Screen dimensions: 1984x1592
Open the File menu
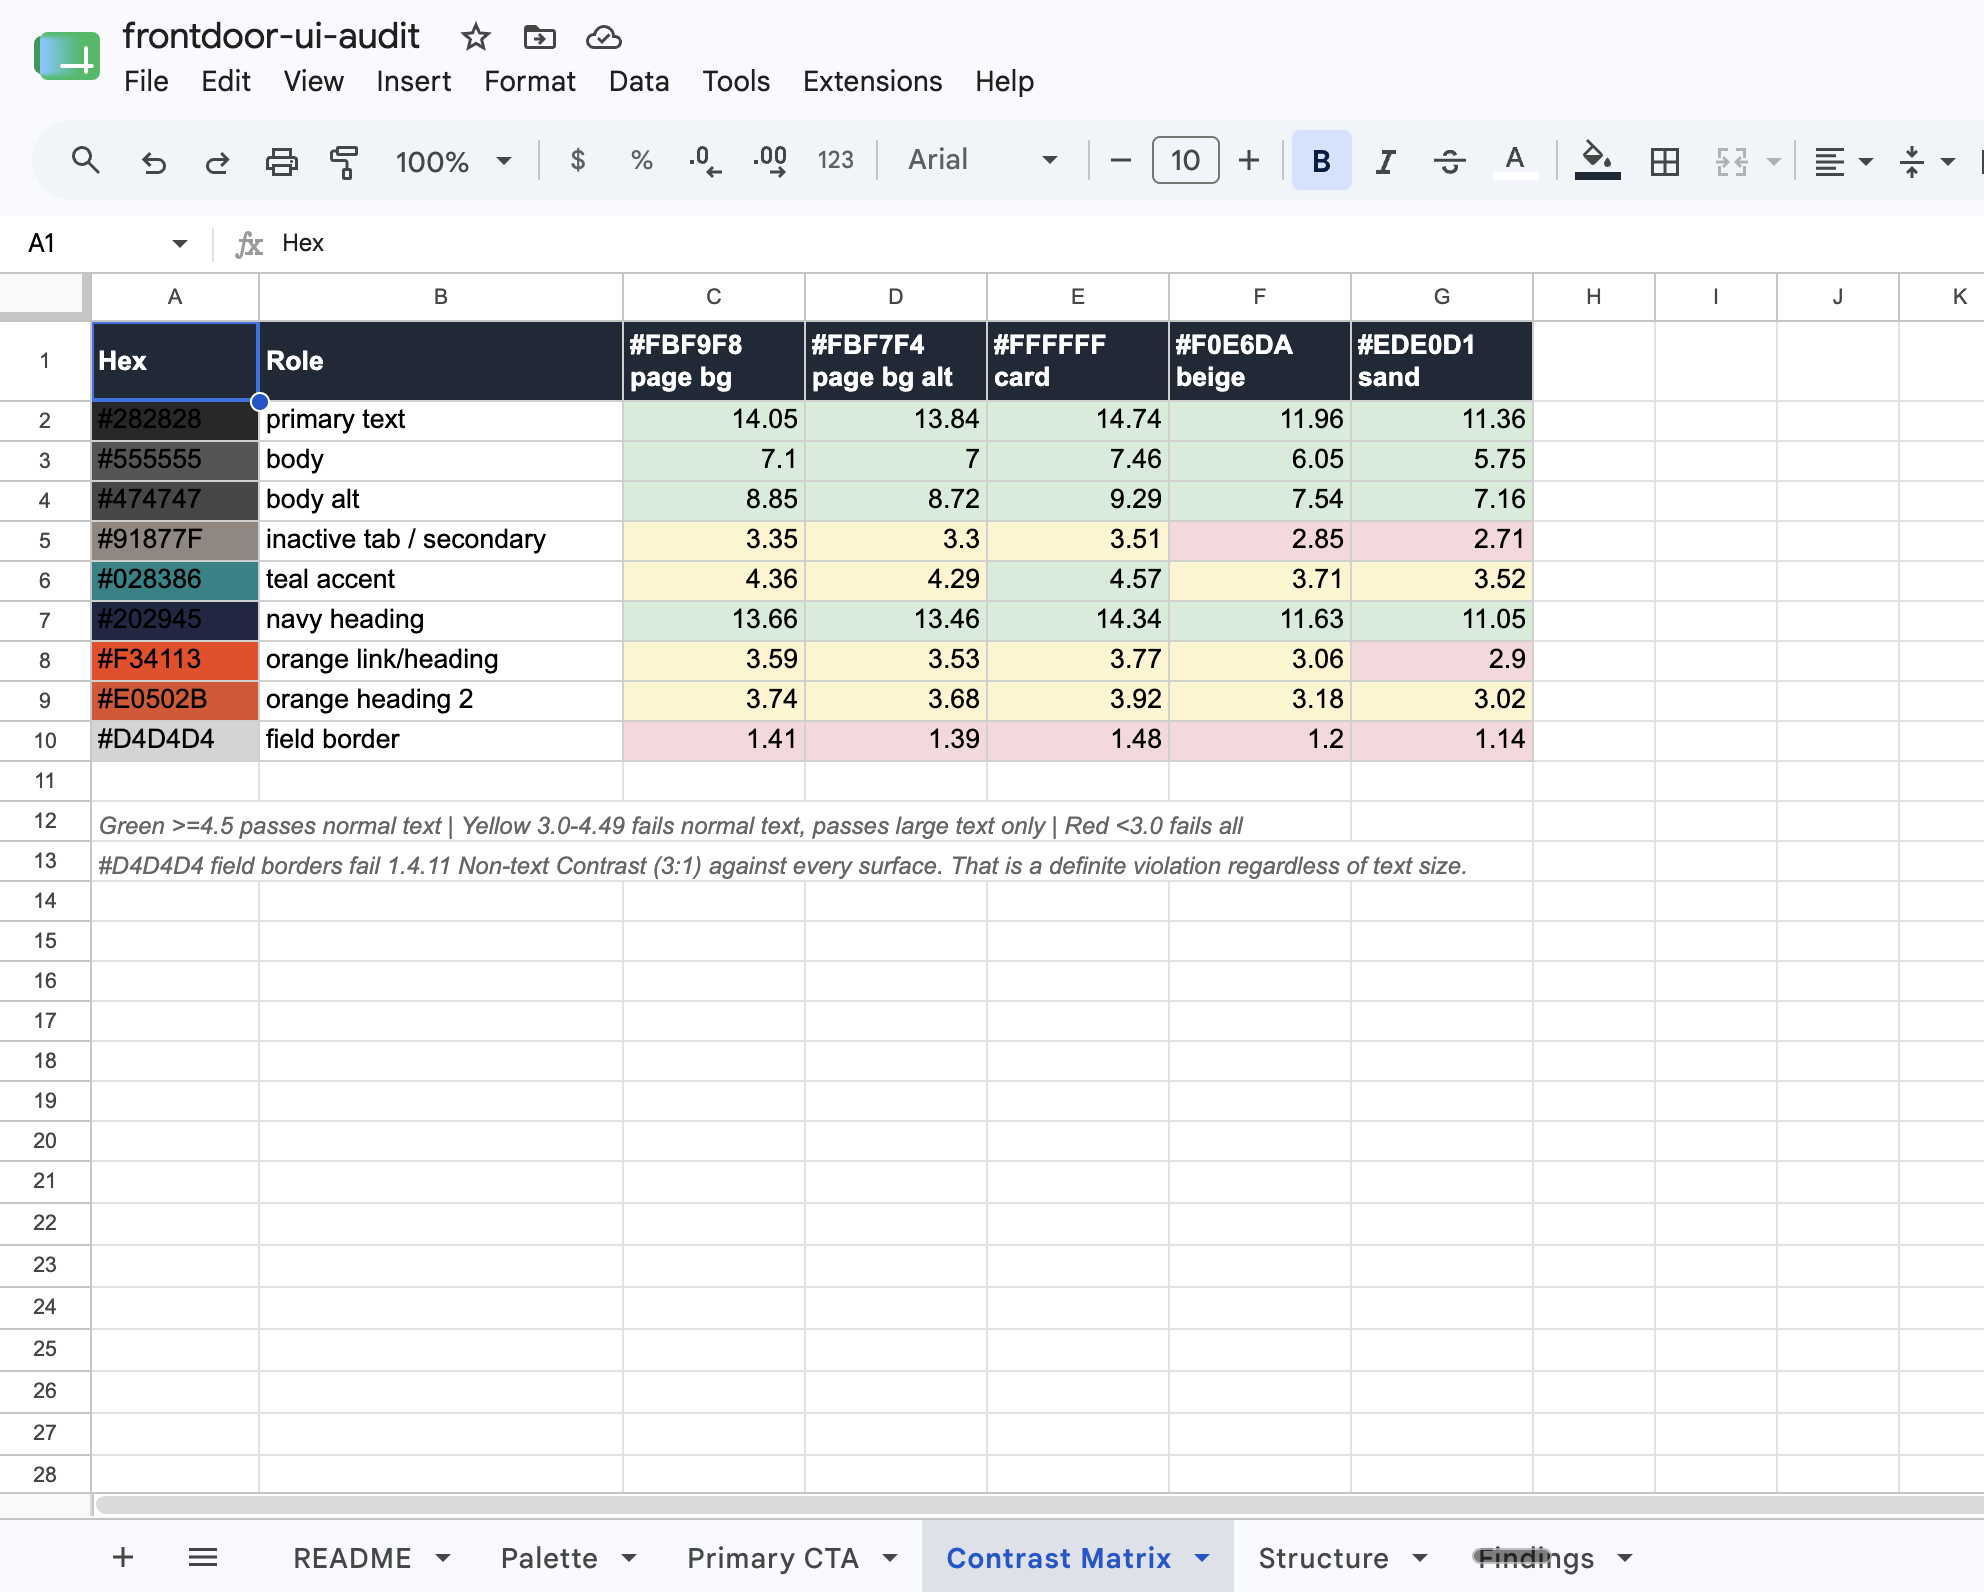146,81
